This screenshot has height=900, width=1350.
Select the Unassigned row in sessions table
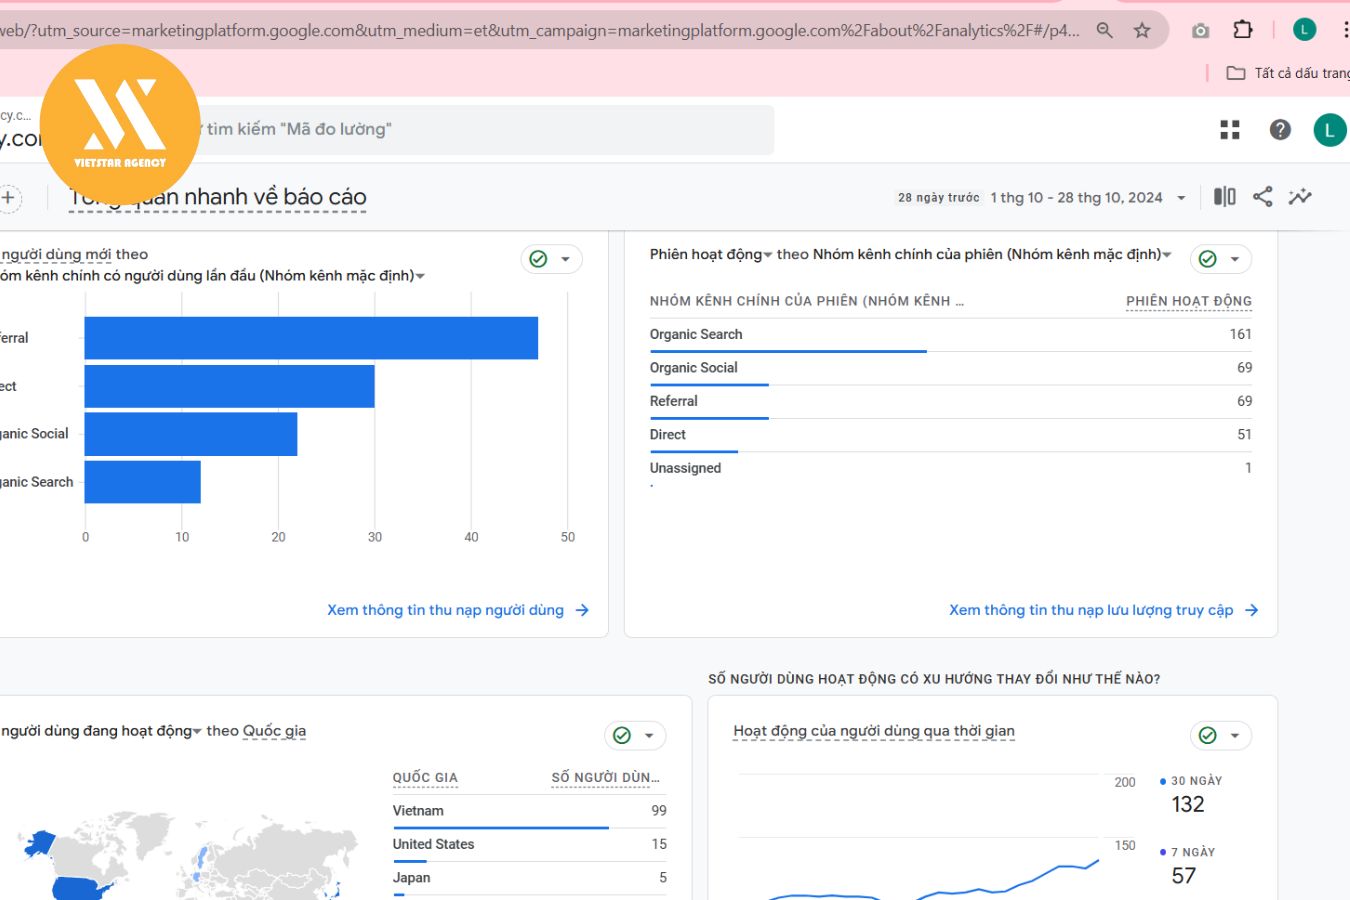coord(950,468)
